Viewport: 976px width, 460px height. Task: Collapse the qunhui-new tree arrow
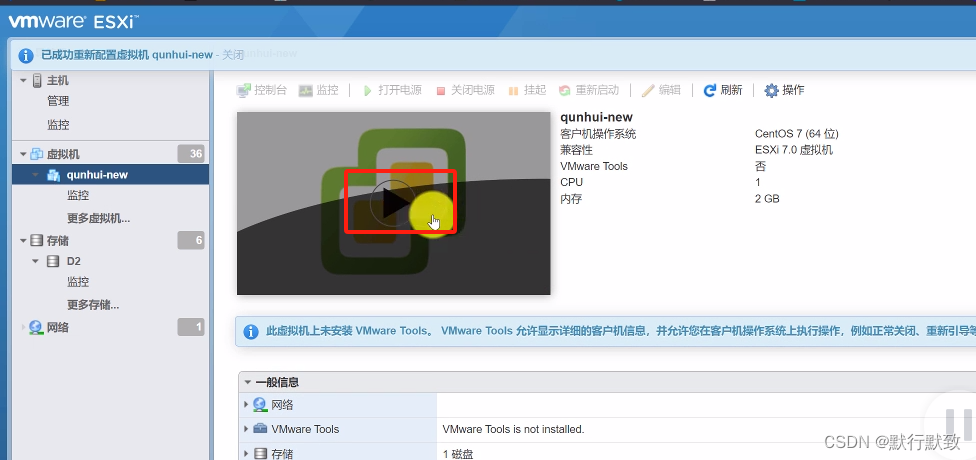coord(35,175)
